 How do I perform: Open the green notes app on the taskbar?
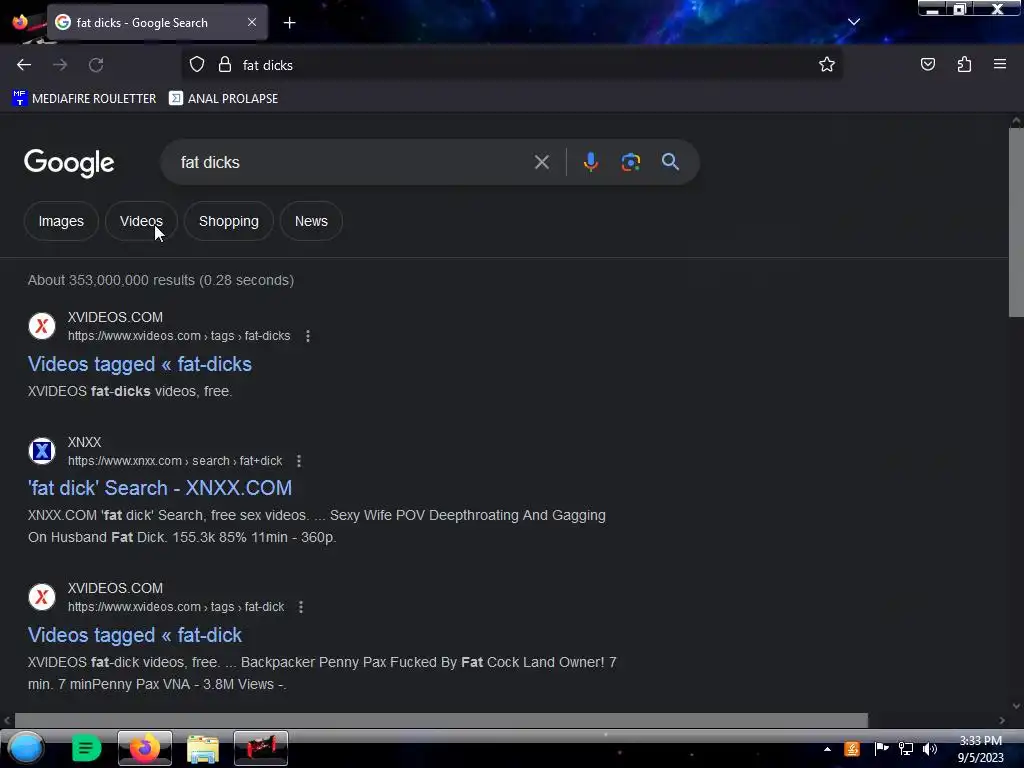86,748
